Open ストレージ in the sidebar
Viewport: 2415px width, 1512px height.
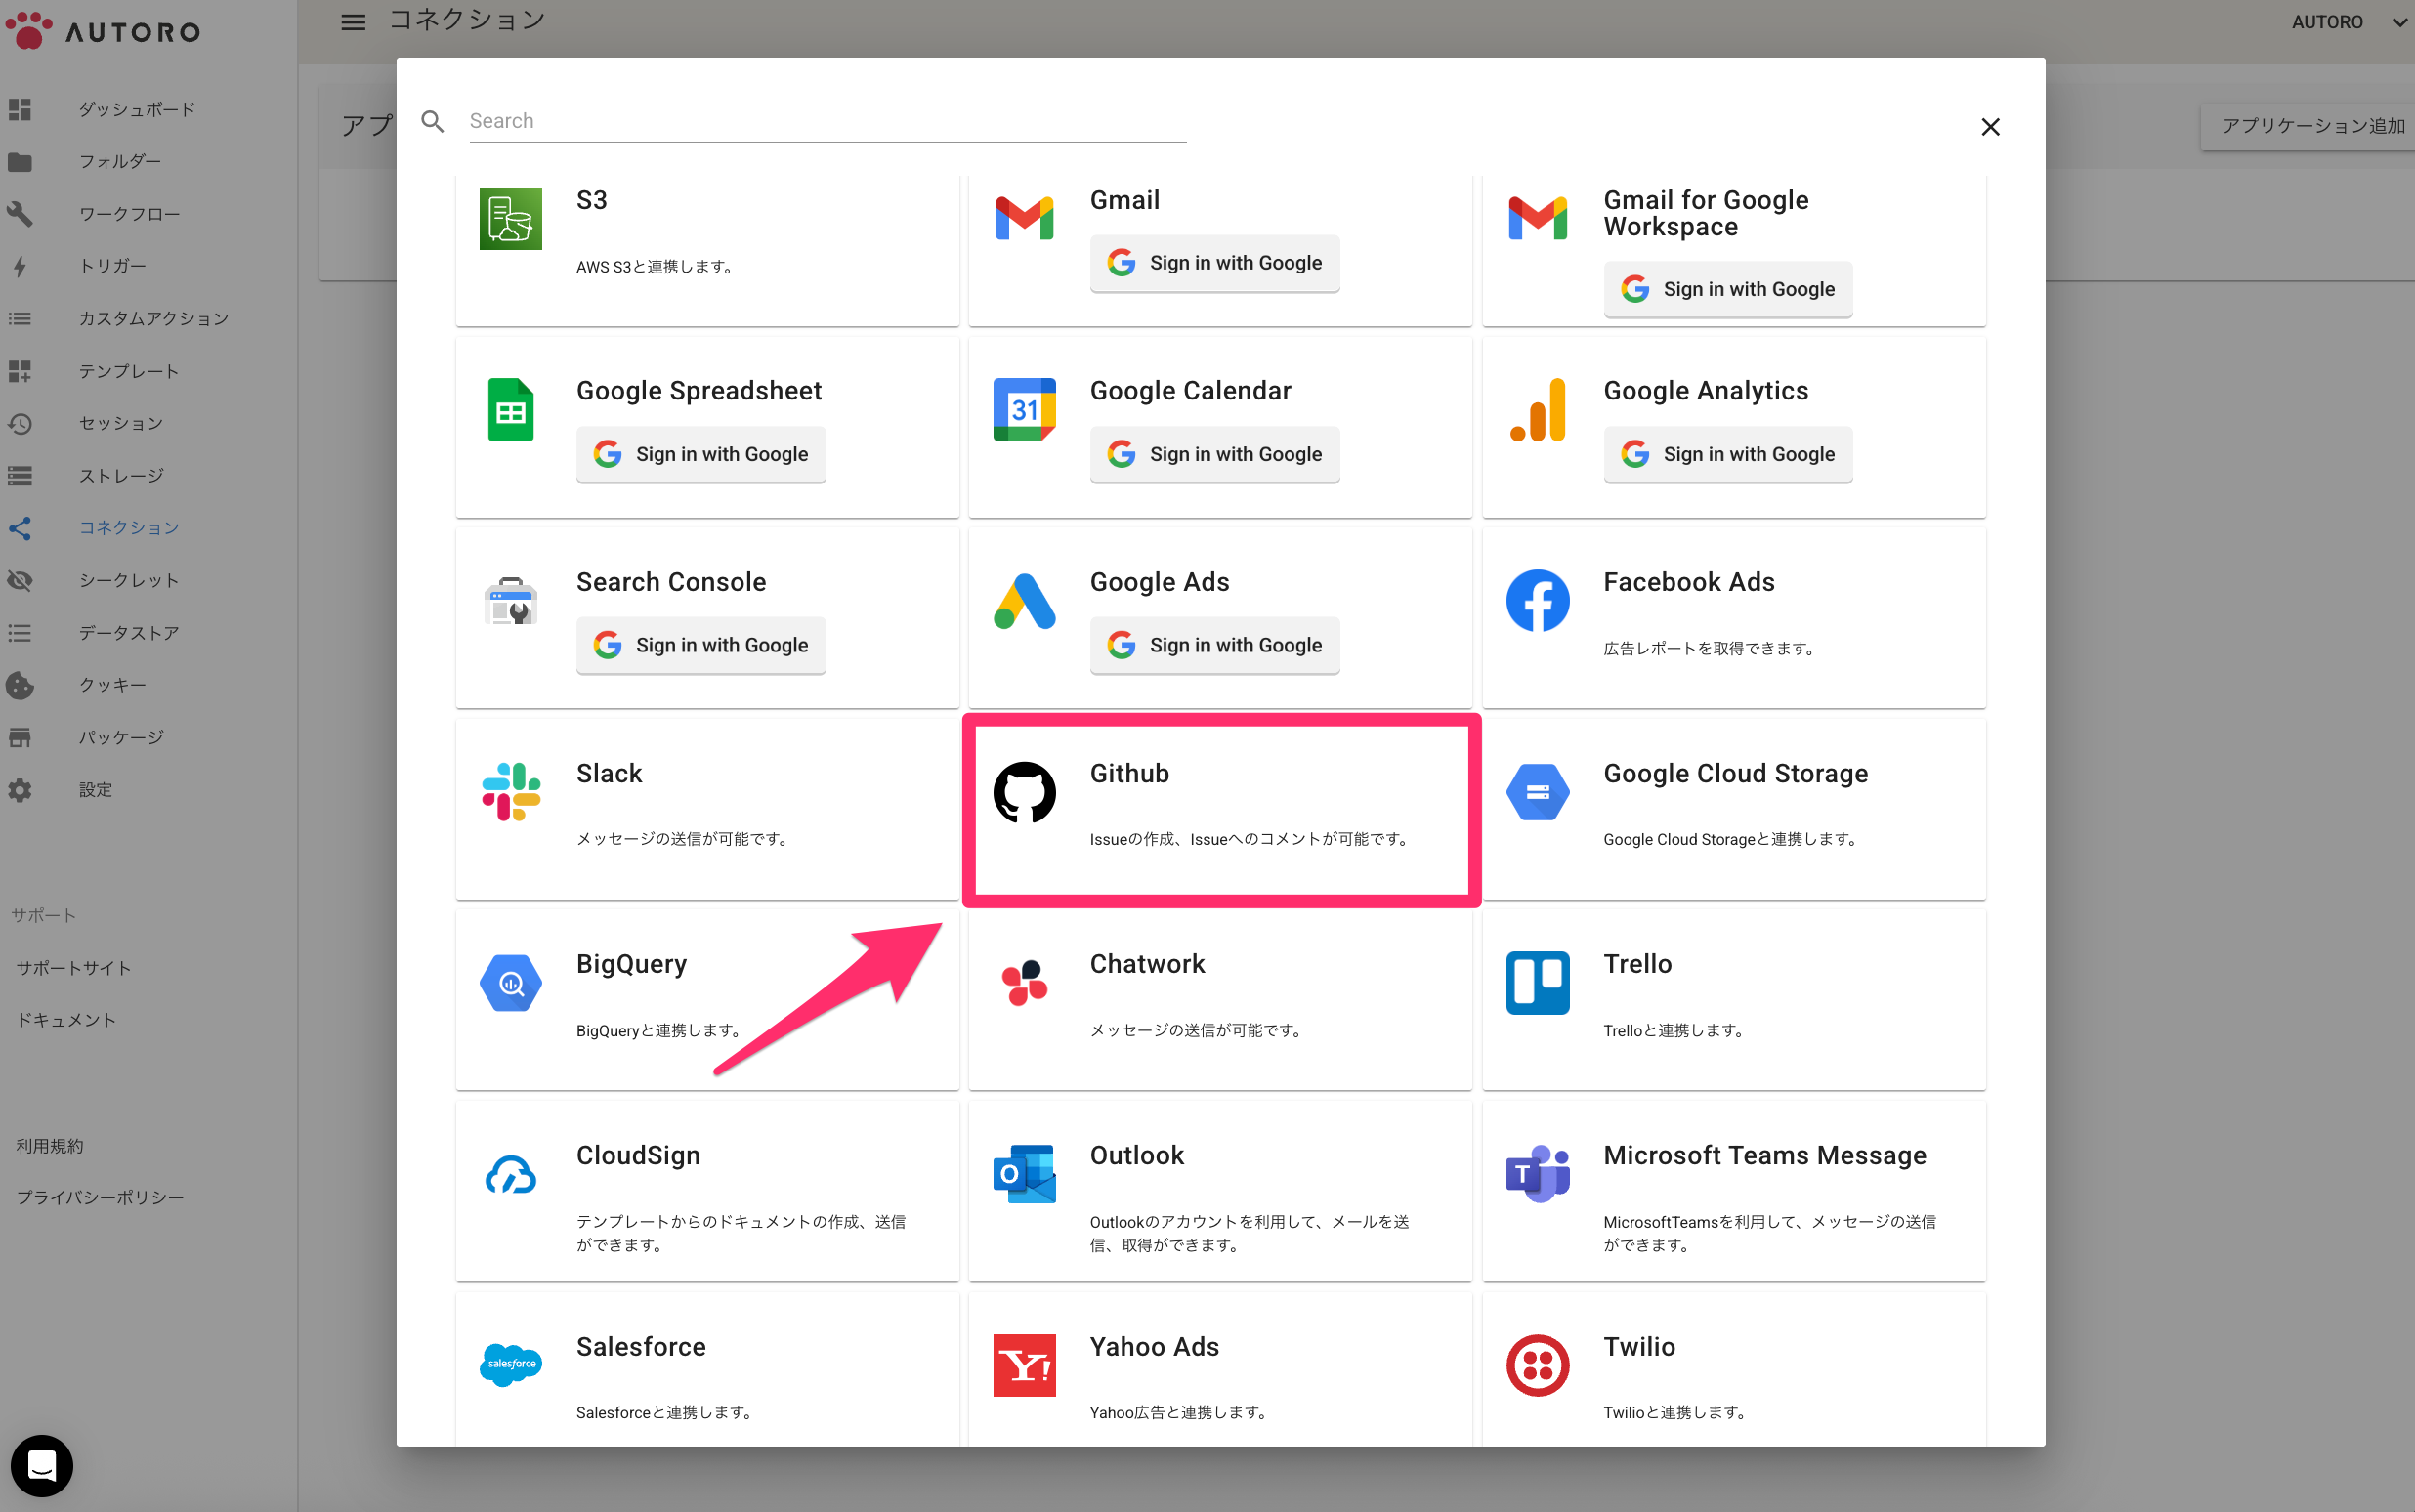pyautogui.click(x=121, y=475)
